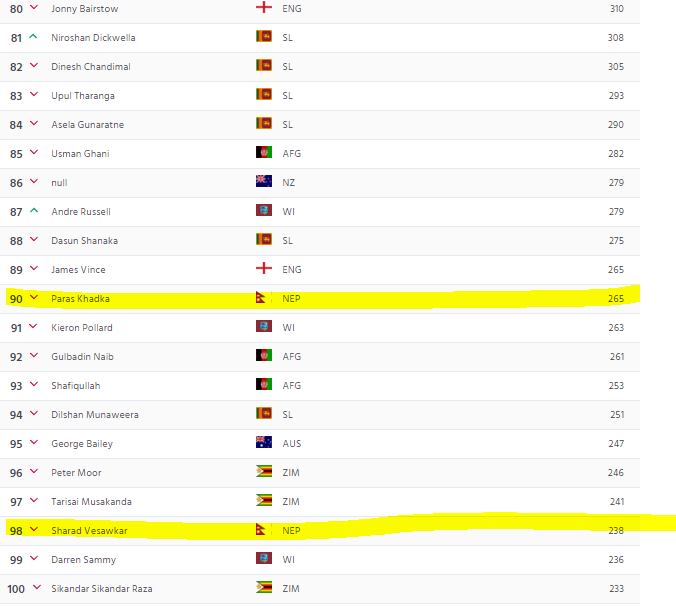Open Sharad Vesawkar's player name link
This screenshot has width=676, height=606.
89,530
